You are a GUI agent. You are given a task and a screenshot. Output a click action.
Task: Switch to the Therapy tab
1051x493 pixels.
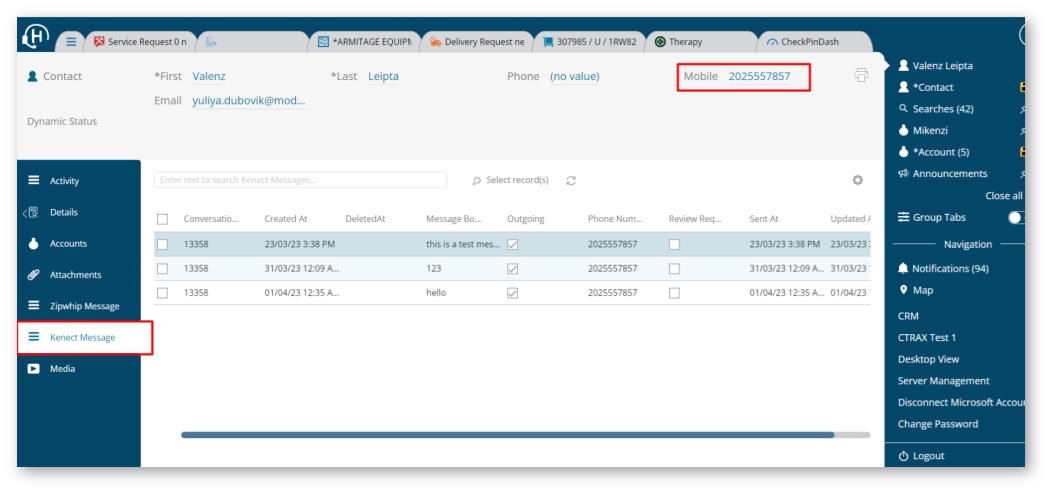(x=686, y=42)
